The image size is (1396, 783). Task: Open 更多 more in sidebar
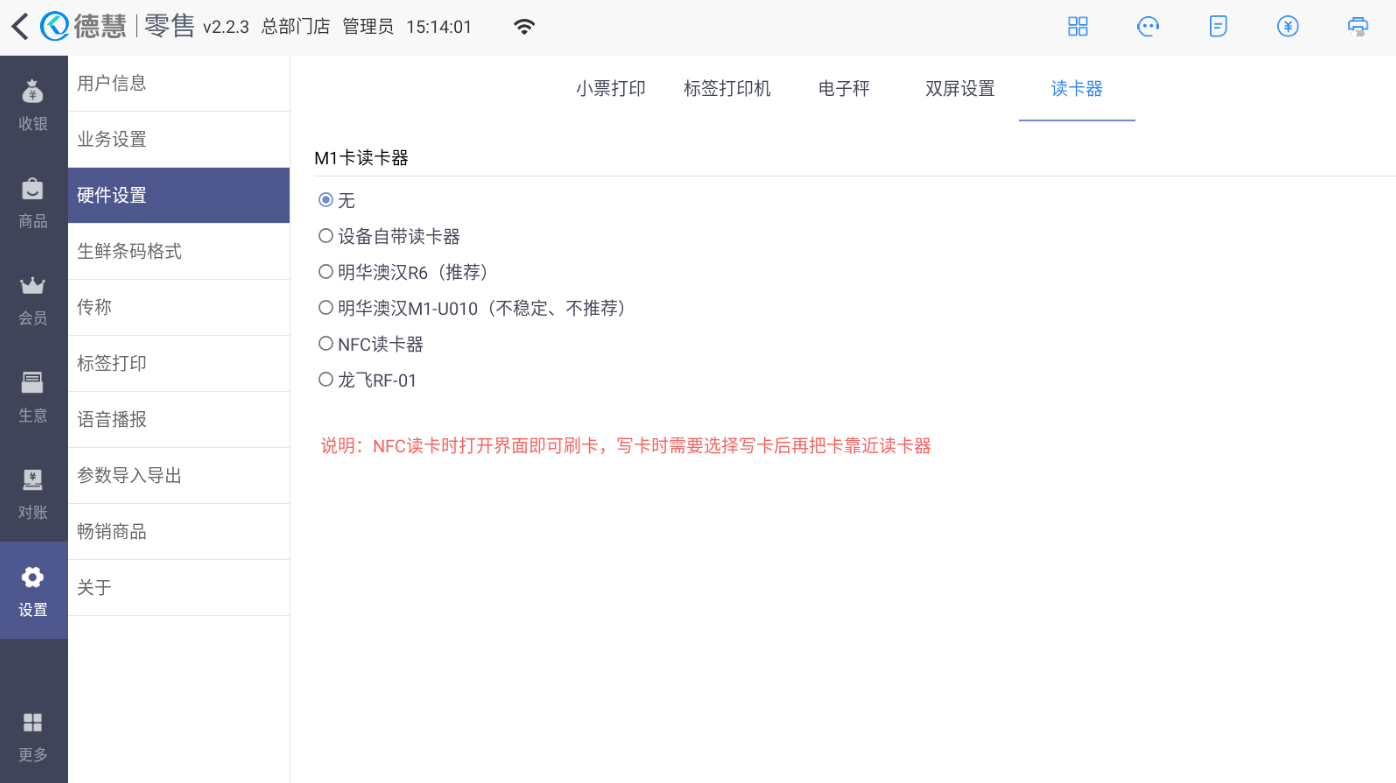(33, 736)
